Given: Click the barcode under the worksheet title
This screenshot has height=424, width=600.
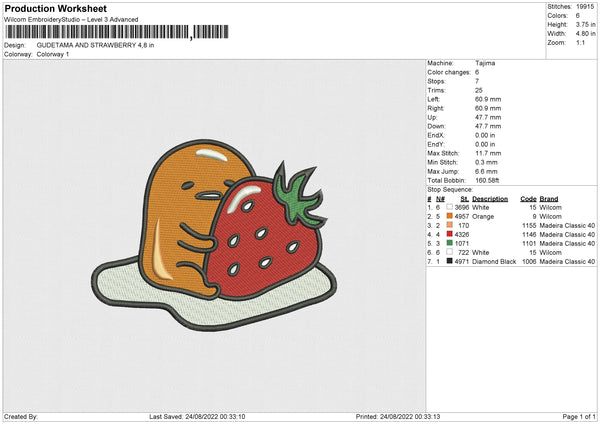Looking at the screenshot, I should pyautogui.click(x=117, y=32).
